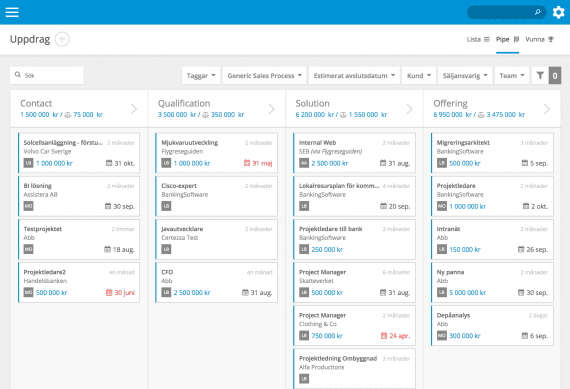Click the AA owner badge on Internal Web

[x=304, y=163]
